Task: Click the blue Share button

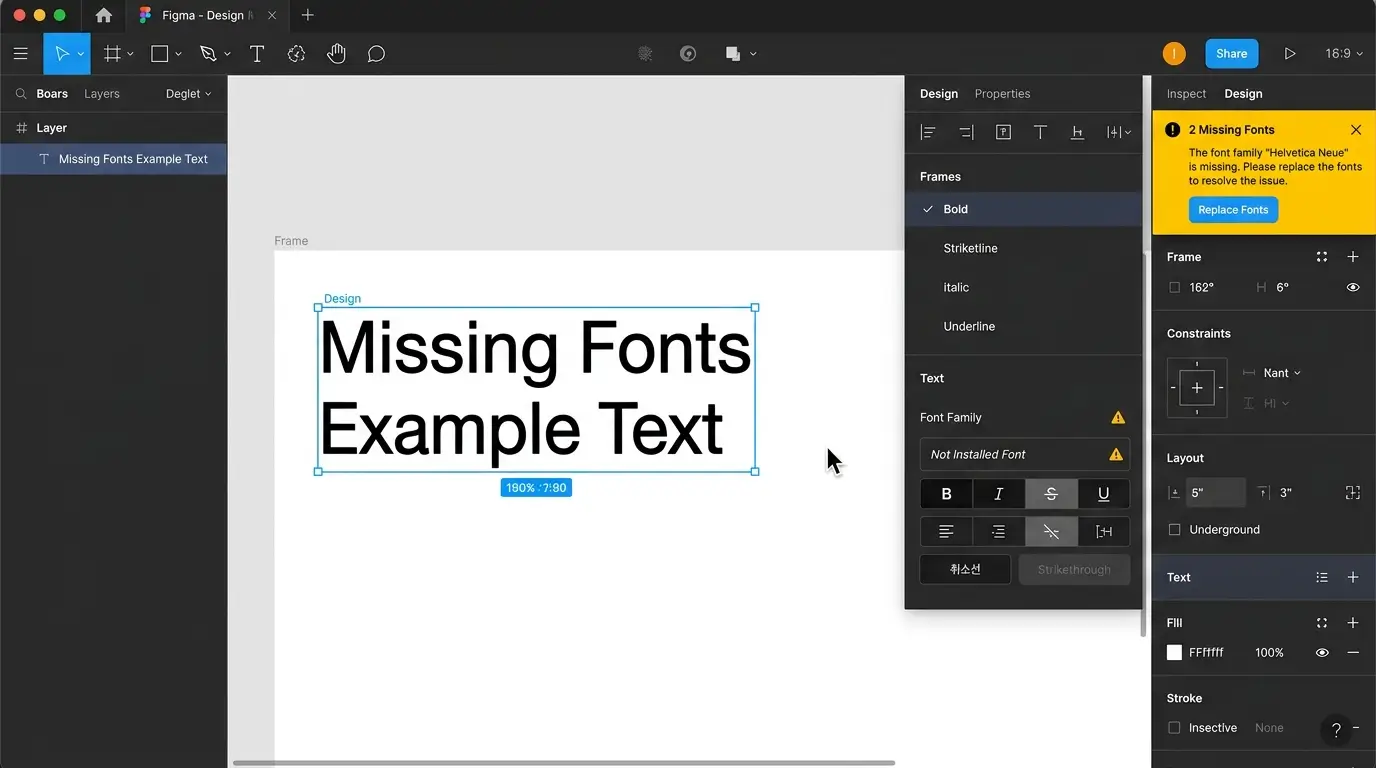Action: (1231, 54)
